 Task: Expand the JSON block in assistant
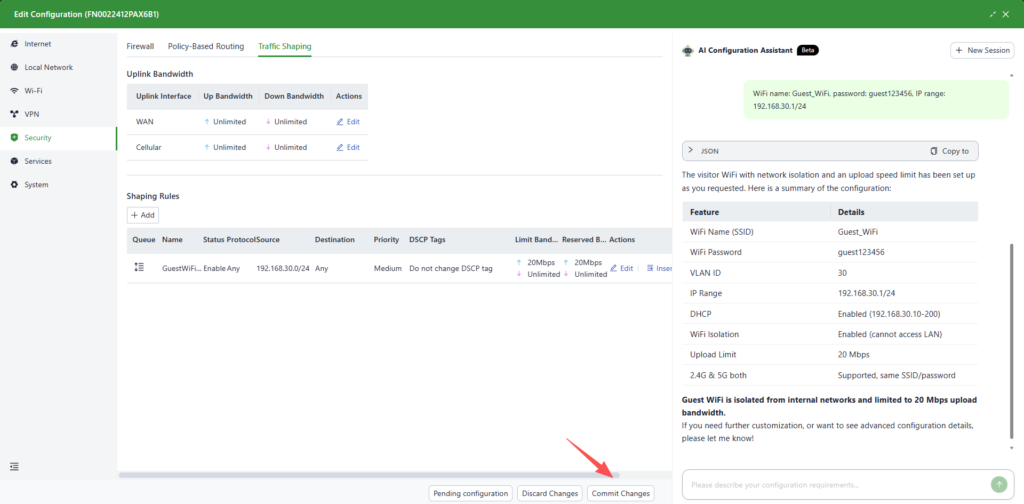coord(690,151)
